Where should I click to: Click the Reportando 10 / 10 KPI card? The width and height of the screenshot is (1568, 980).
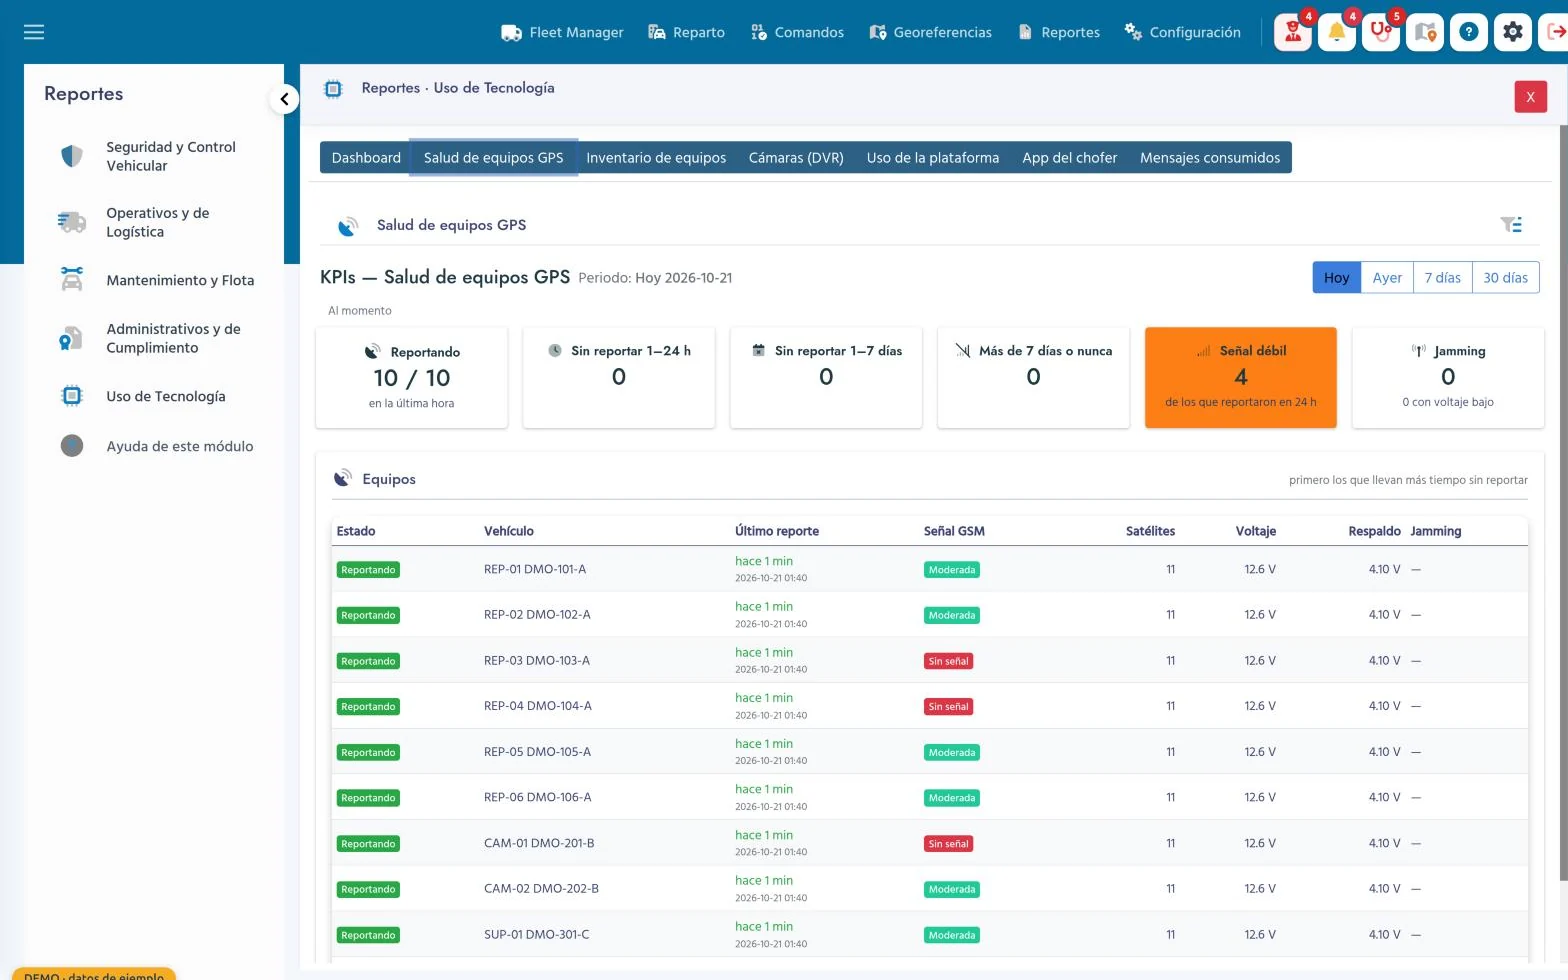coord(412,378)
